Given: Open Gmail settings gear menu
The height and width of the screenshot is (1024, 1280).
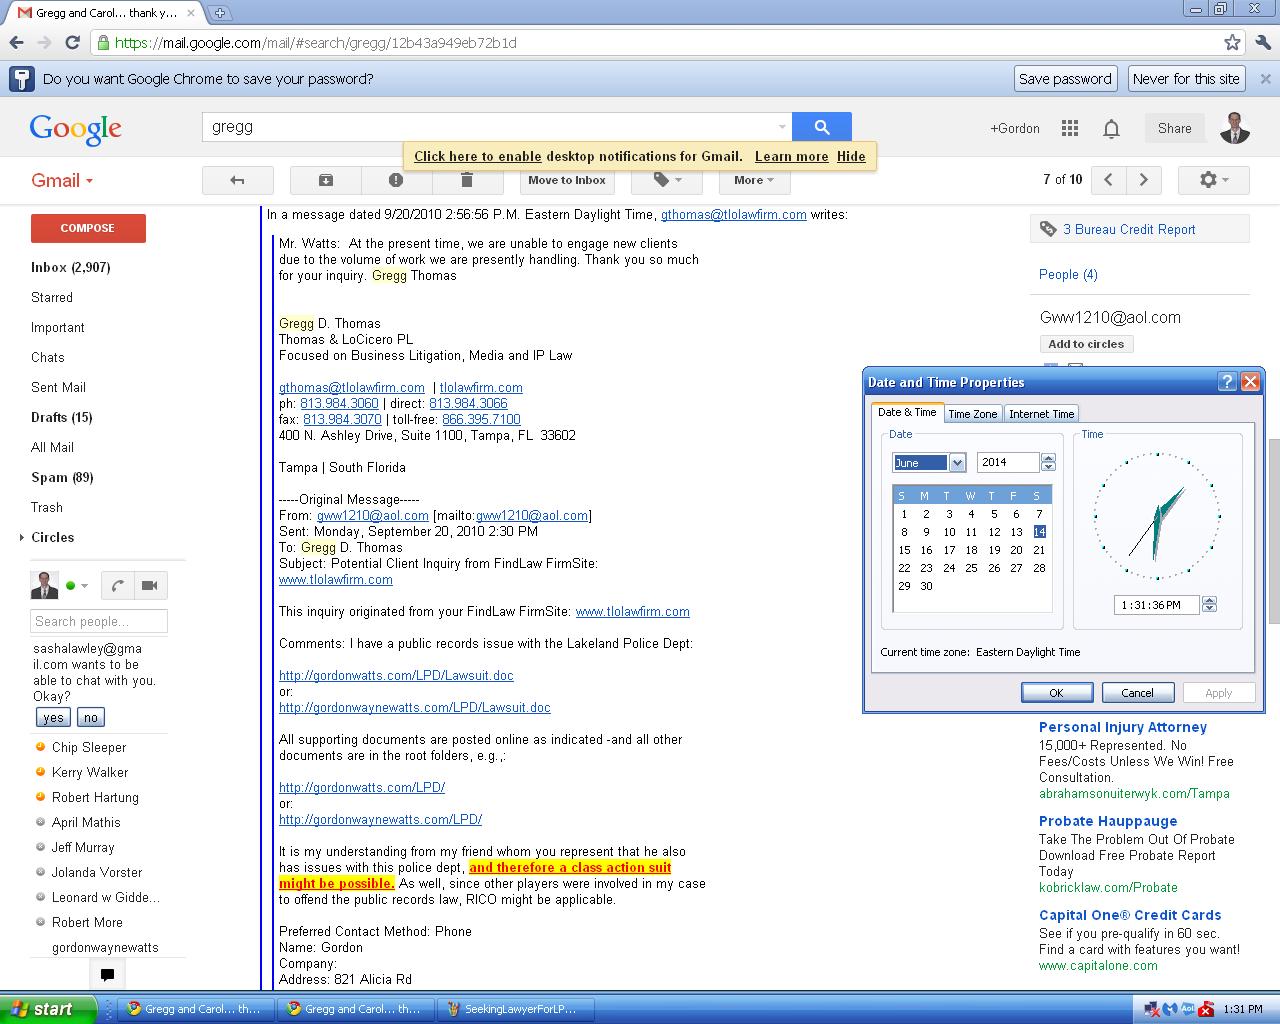Looking at the screenshot, I should coord(1213,180).
